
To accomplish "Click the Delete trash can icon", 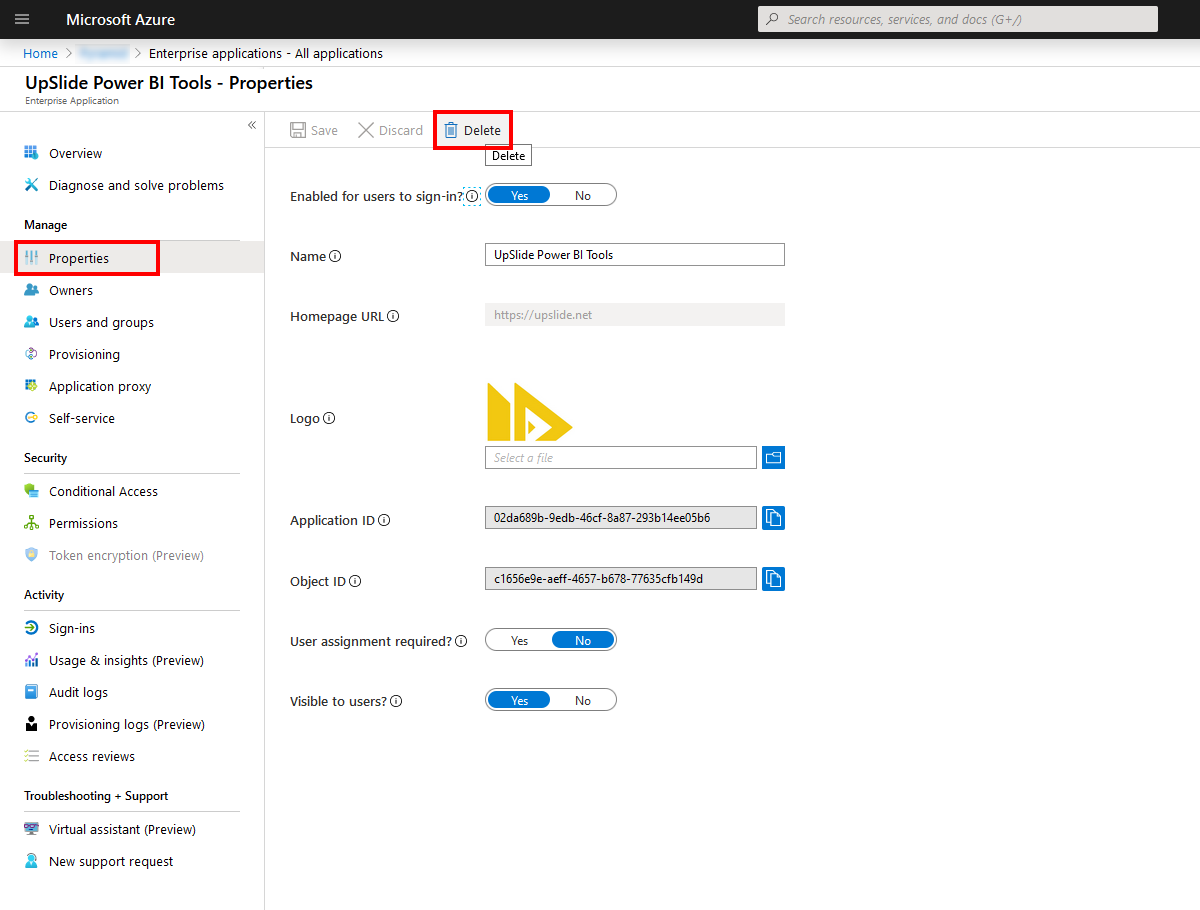I will 451,130.
